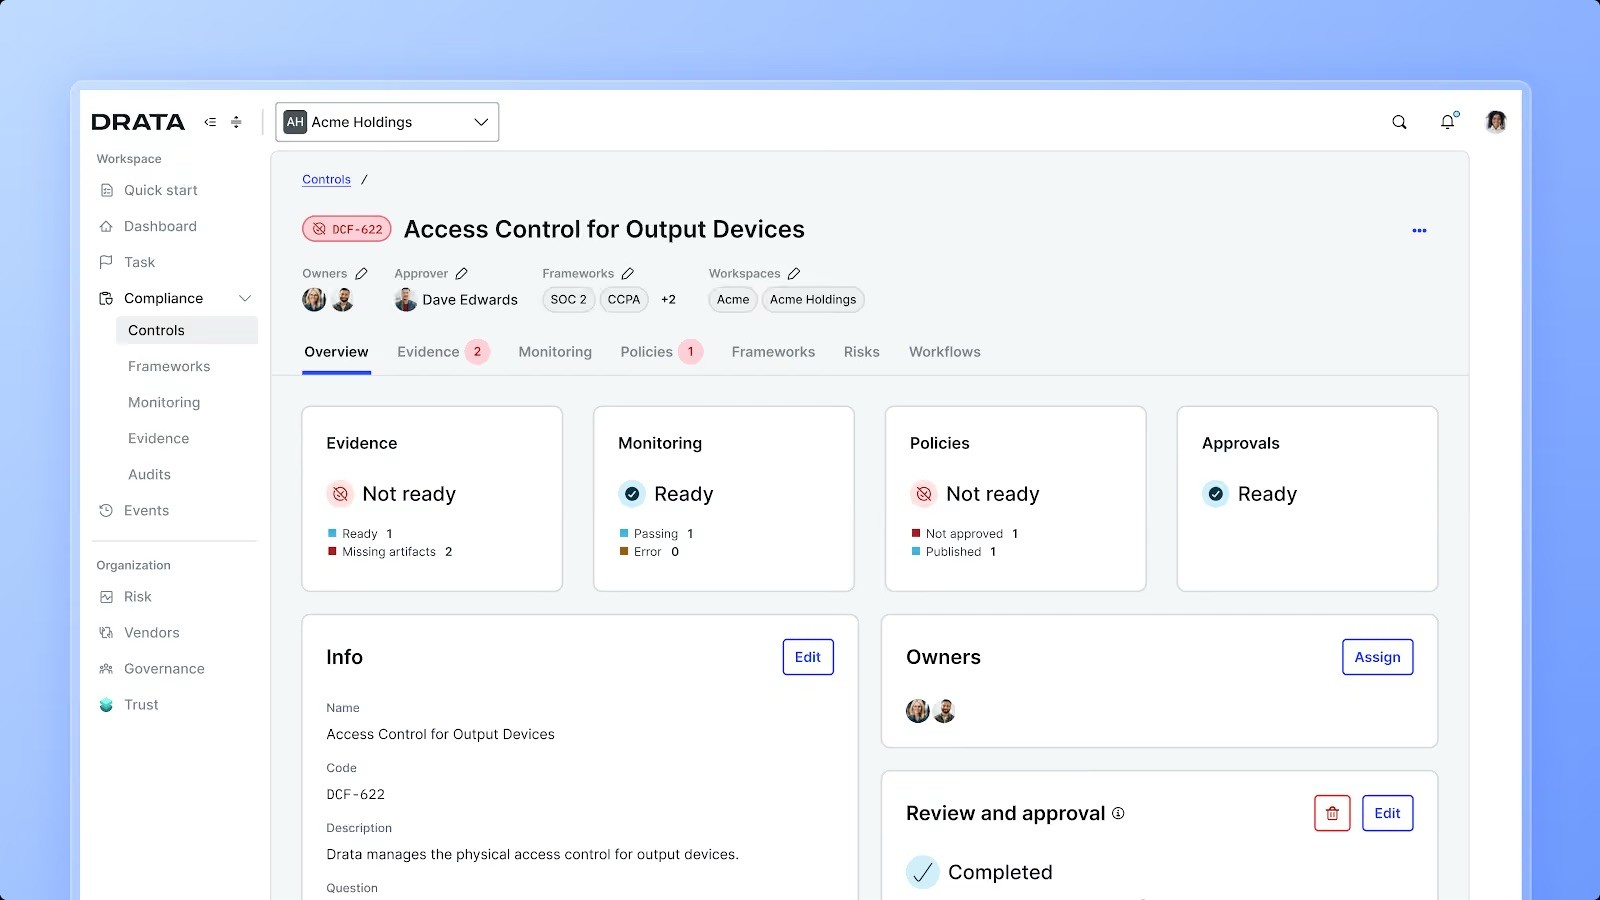Click the Policies tab count badge 1
The width and height of the screenshot is (1600, 900).
tap(690, 352)
